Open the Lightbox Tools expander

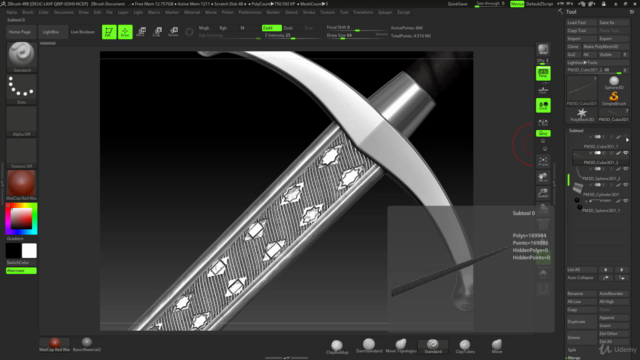[582, 62]
